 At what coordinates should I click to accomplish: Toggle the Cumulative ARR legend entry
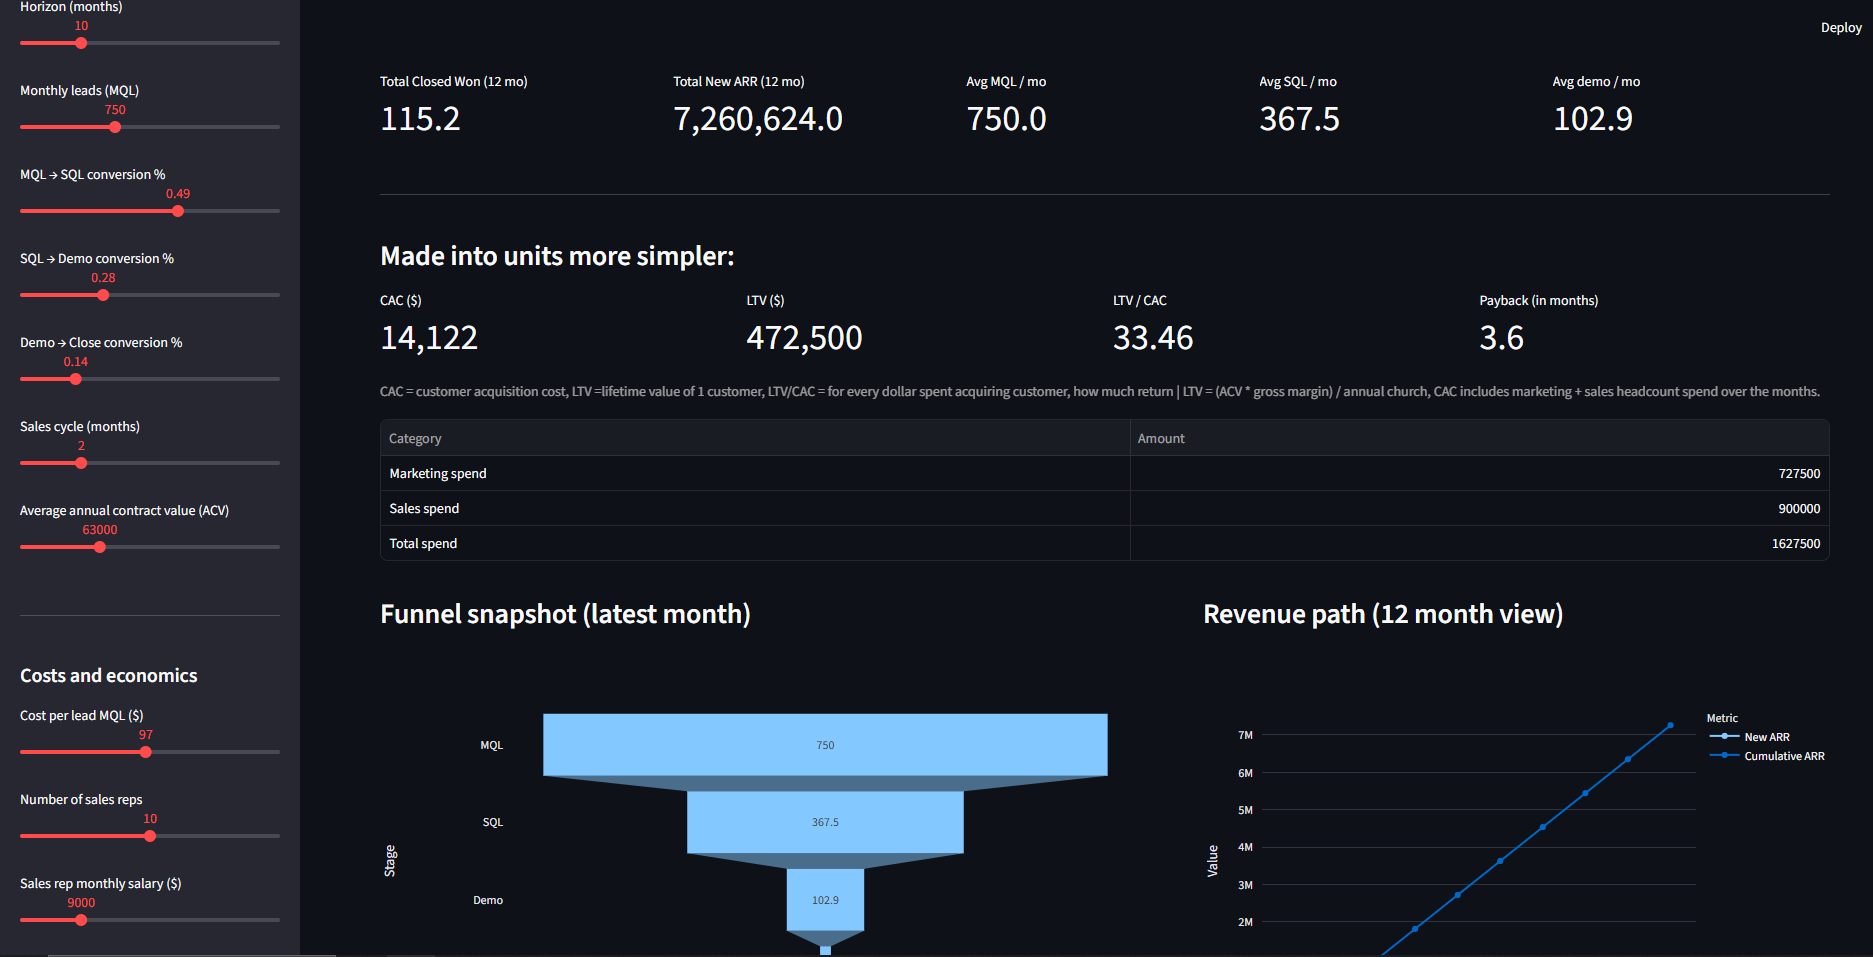pyautogui.click(x=1783, y=756)
